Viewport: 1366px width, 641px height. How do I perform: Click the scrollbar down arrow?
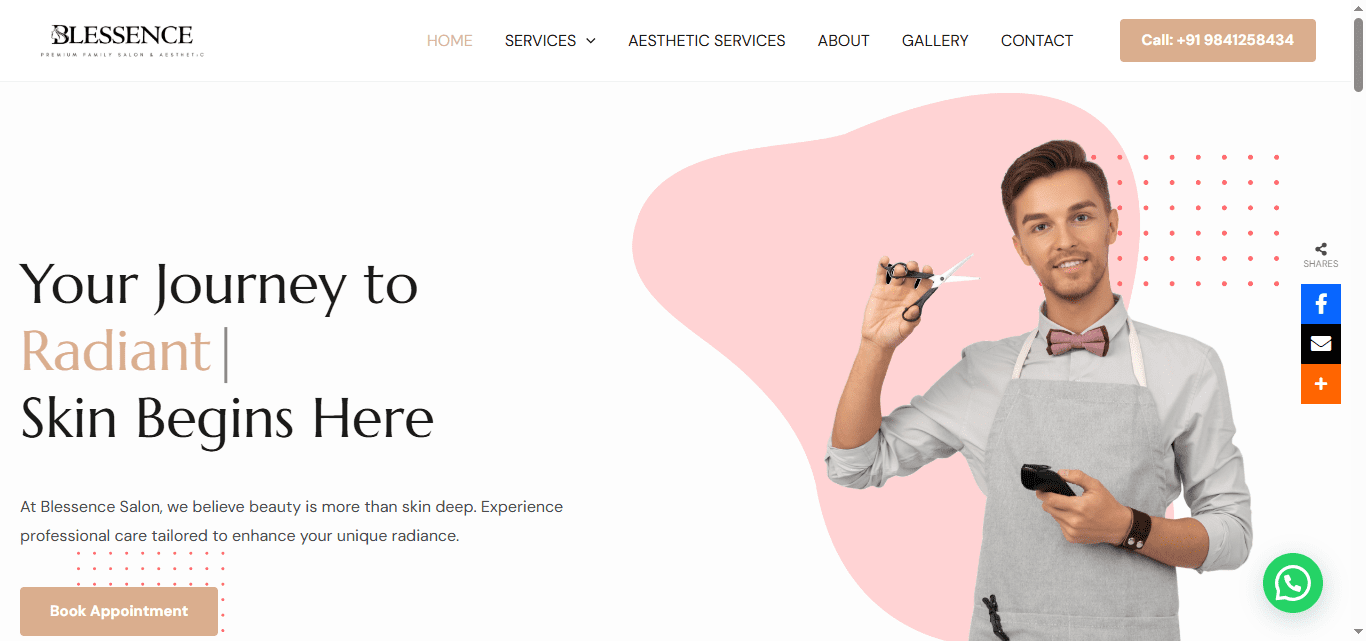[x=1358, y=633]
